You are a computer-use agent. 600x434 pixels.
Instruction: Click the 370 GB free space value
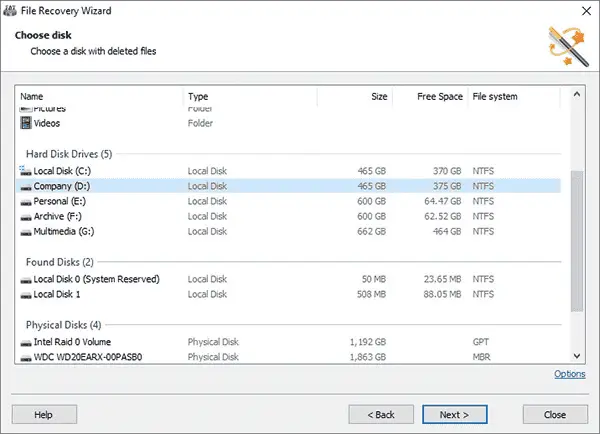coord(447,171)
